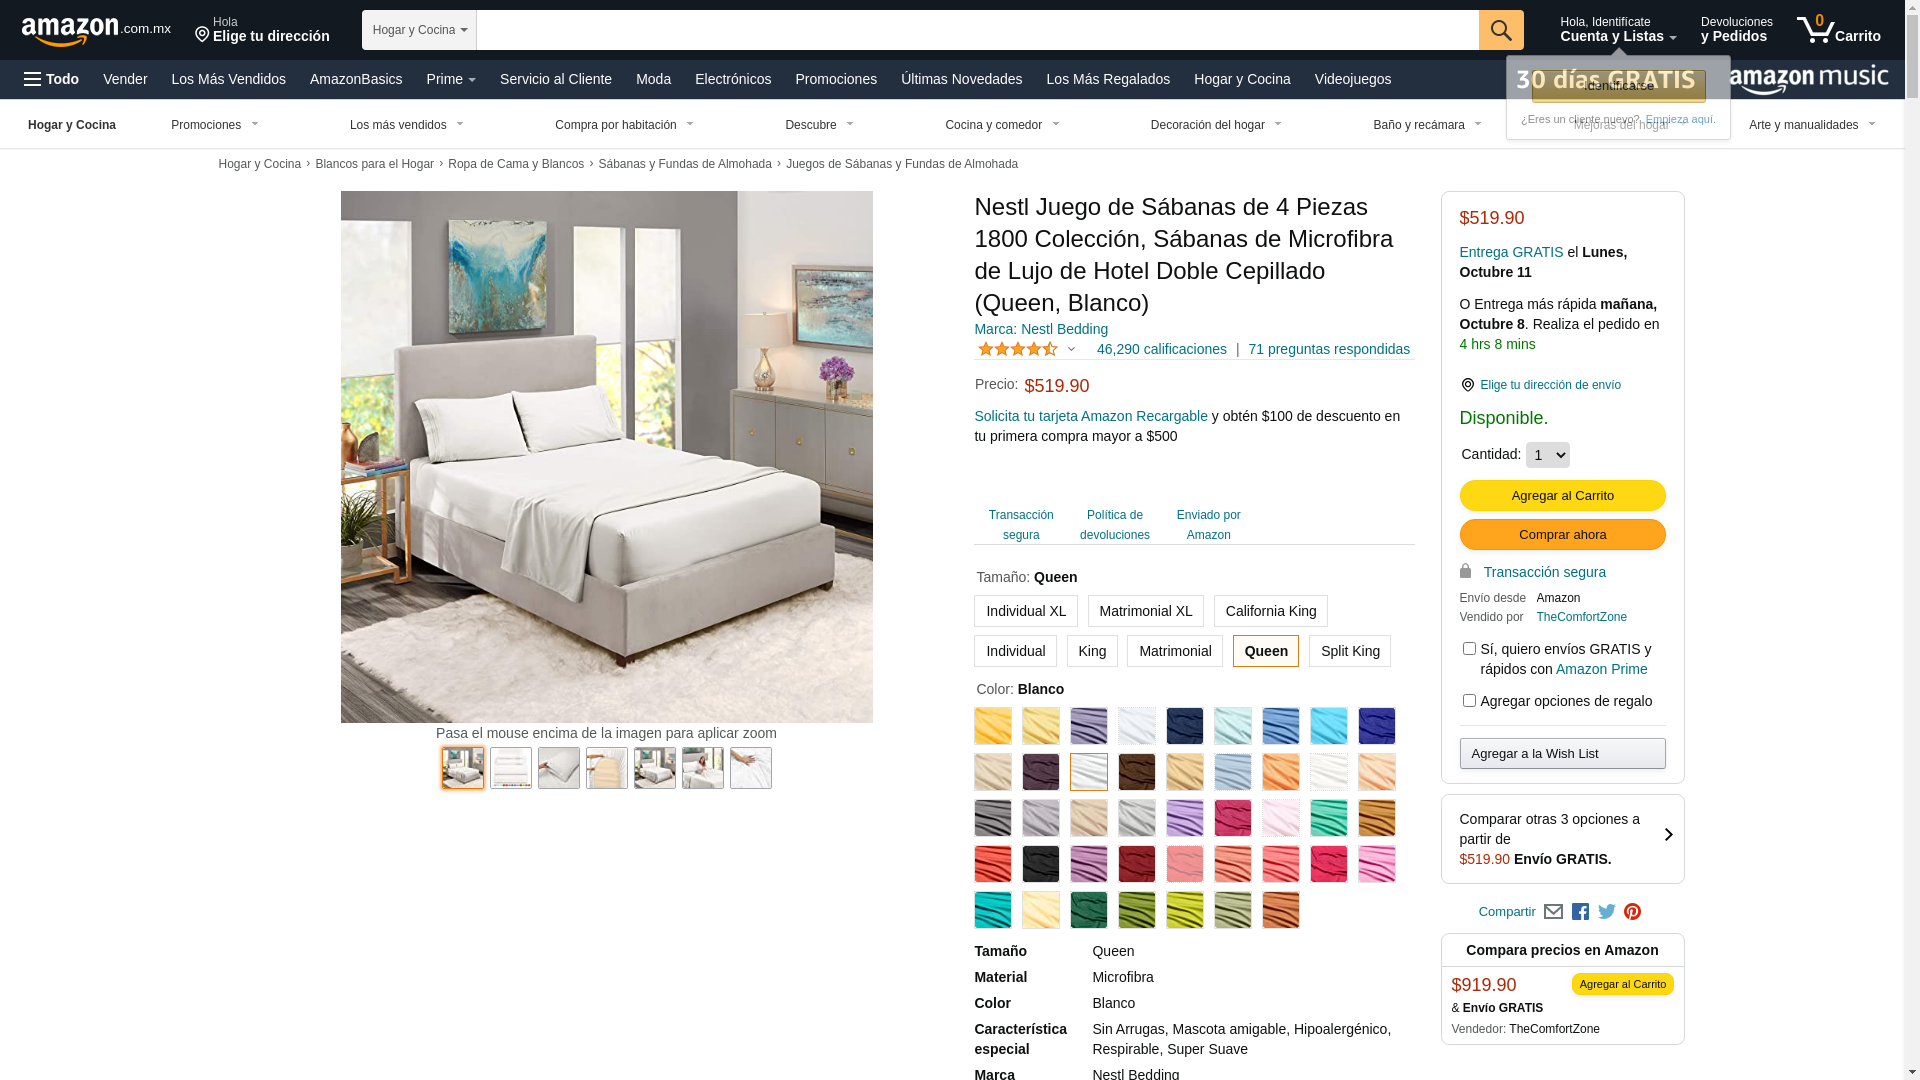1920x1080 pixels.
Task: Open the Todo hamburger menu
Action: pos(52,79)
